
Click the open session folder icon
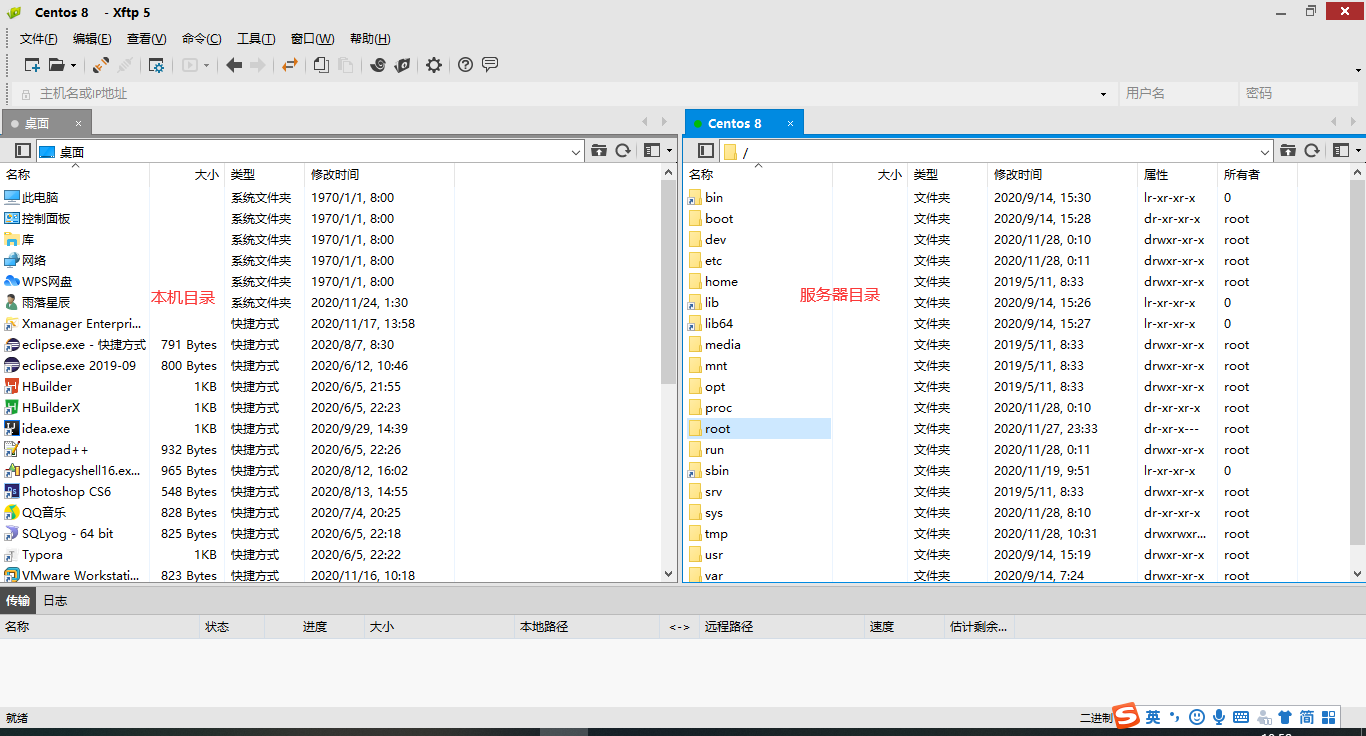(56, 65)
